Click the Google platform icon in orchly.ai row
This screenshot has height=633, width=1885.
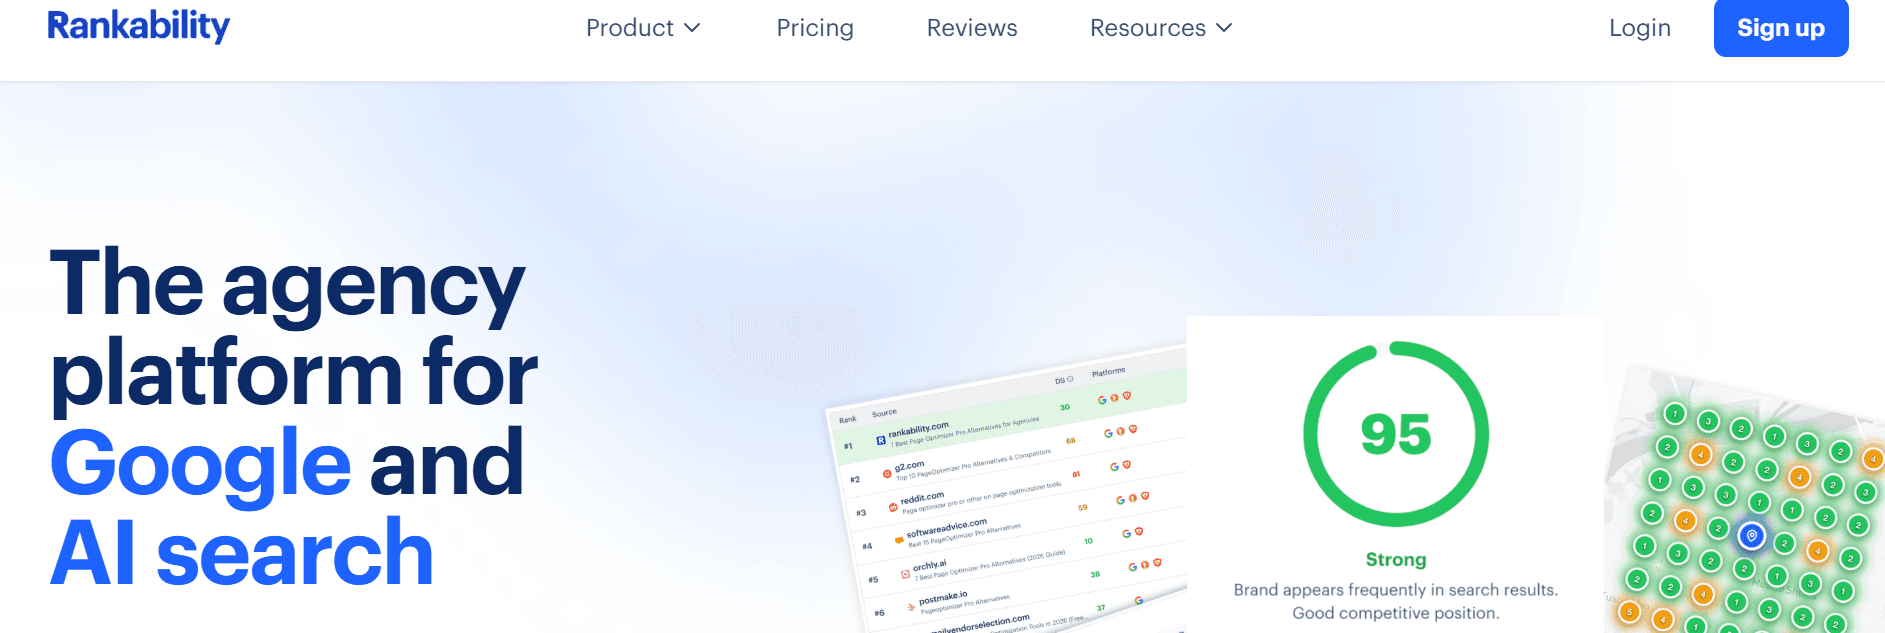tap(1126, 534)
